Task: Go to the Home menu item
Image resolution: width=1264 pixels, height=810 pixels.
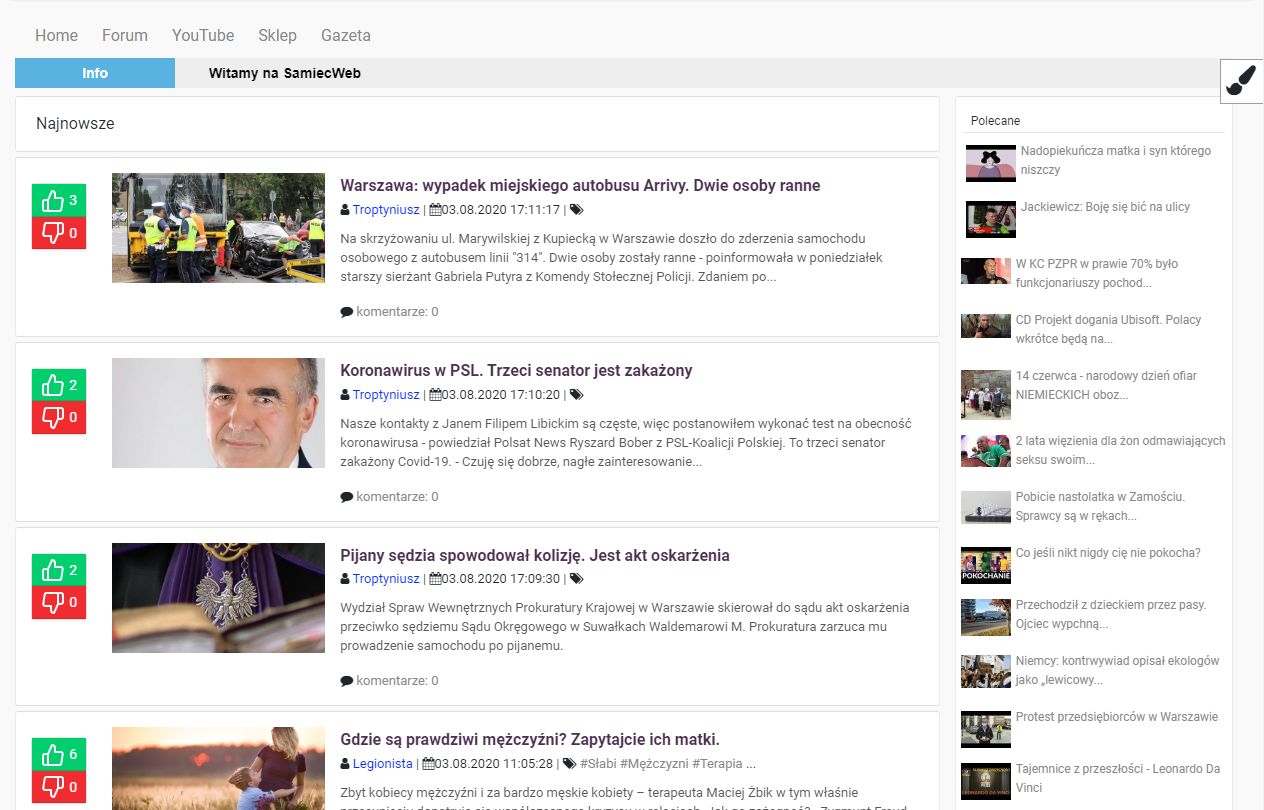Action: (x=56, y=35)
